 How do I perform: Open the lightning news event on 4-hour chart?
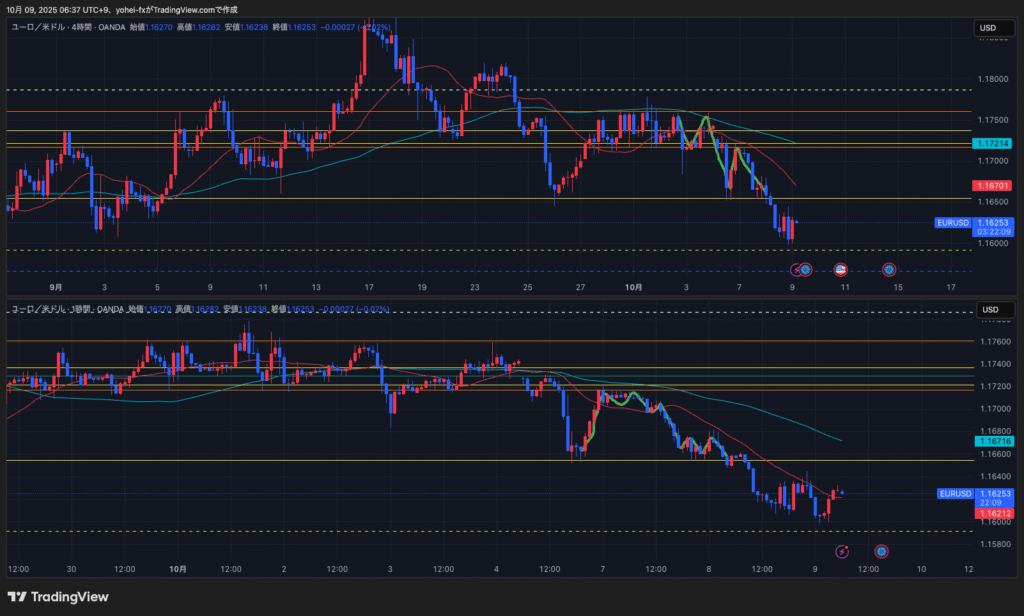pyautogui.click(x=797, y=269)
